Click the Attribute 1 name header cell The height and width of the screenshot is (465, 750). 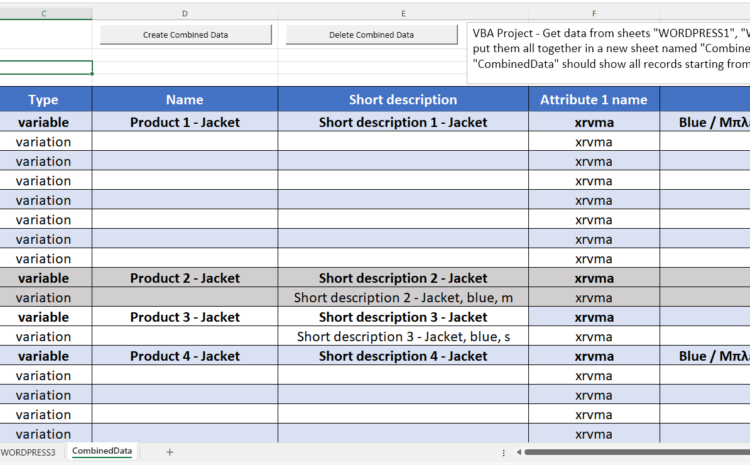pyautogui.click(x=594, y=100)
